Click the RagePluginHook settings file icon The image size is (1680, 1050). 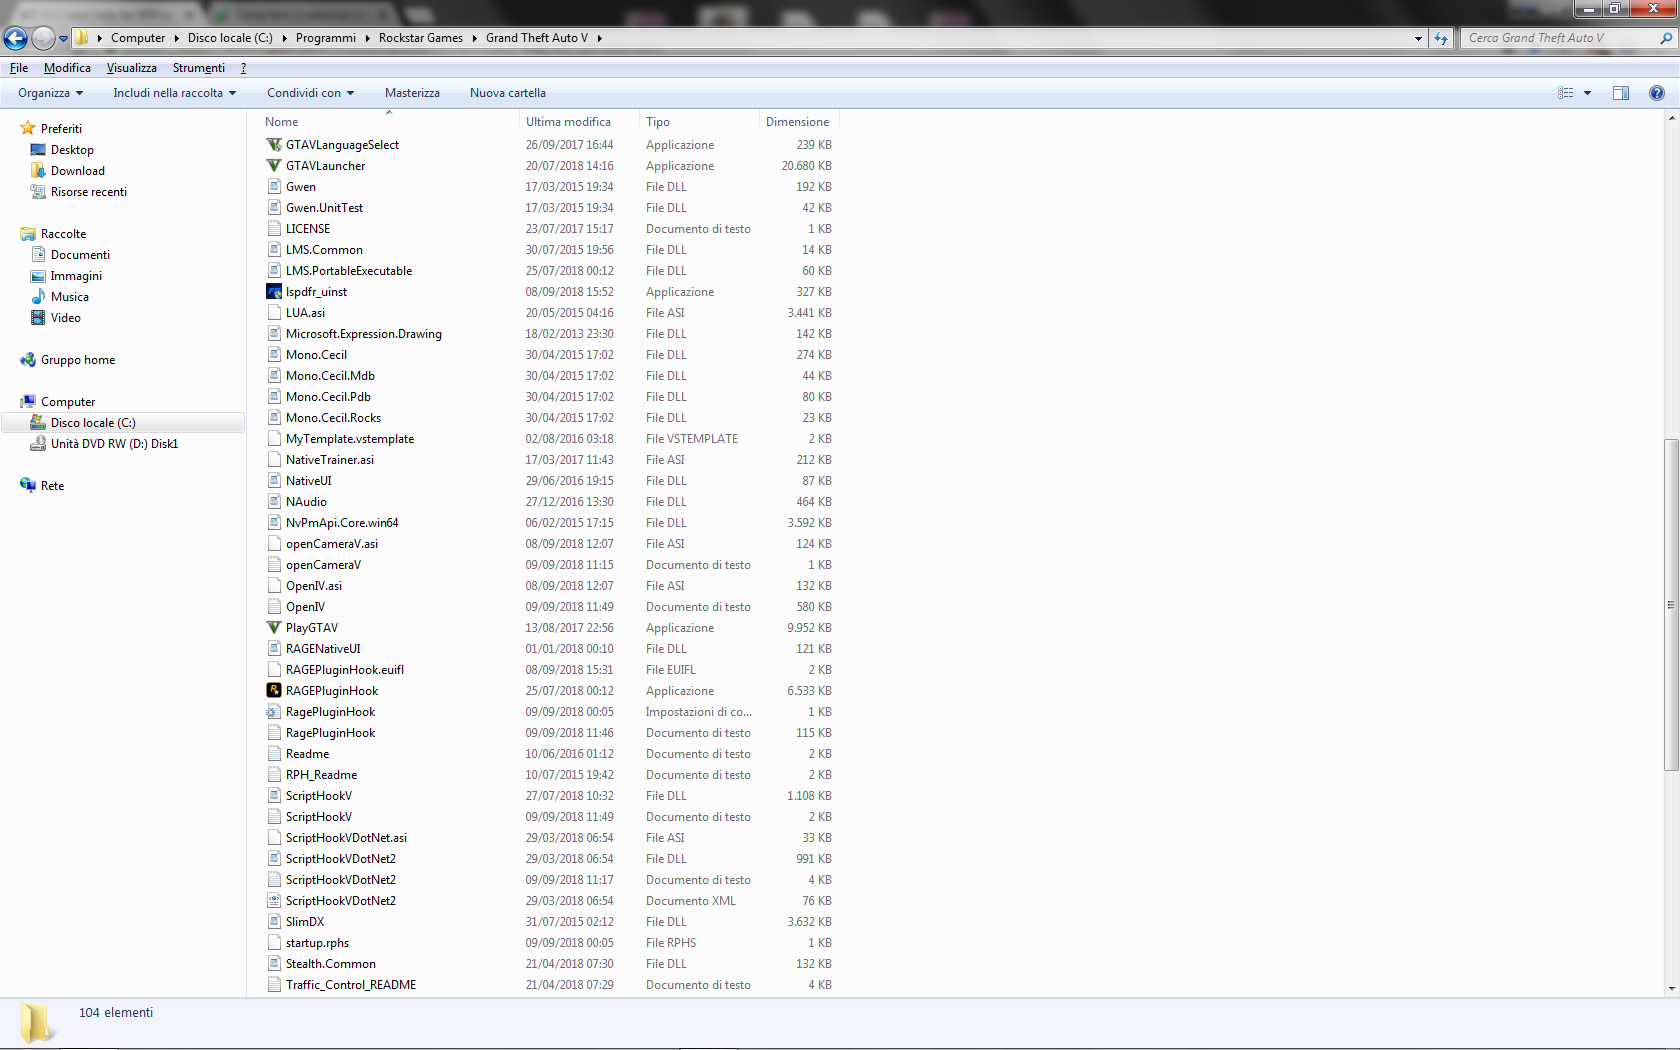point(274,712)
